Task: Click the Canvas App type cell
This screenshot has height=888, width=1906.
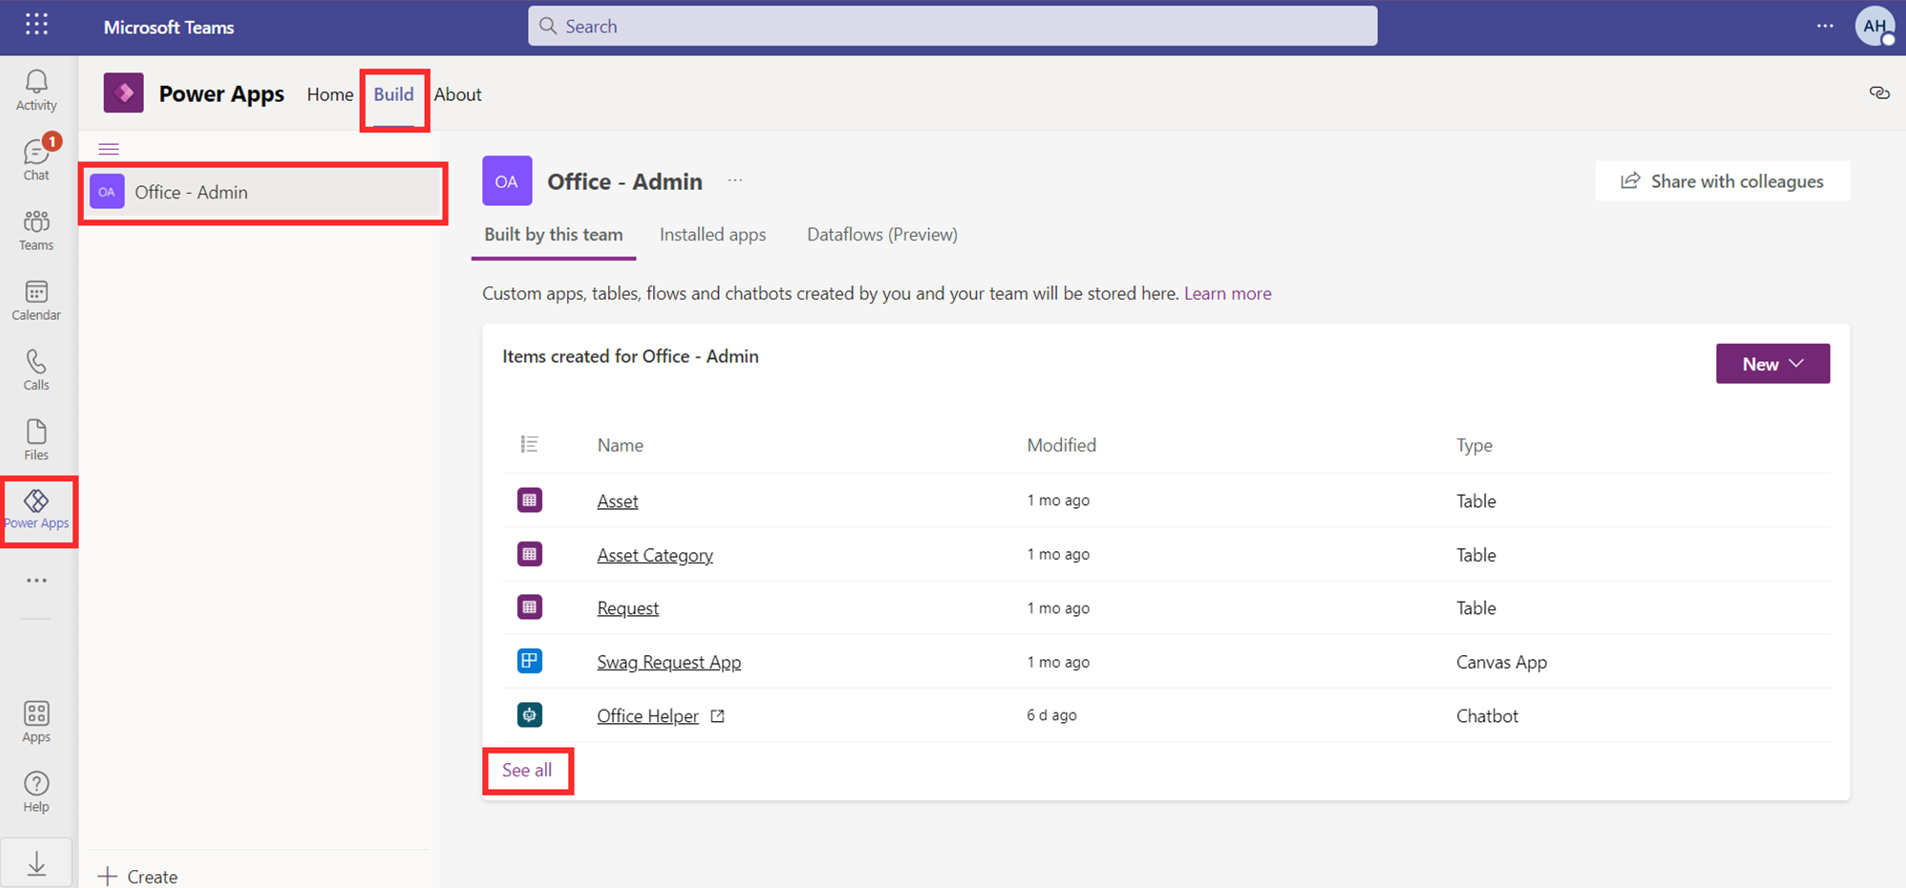Action: [x=1501, y=662]
